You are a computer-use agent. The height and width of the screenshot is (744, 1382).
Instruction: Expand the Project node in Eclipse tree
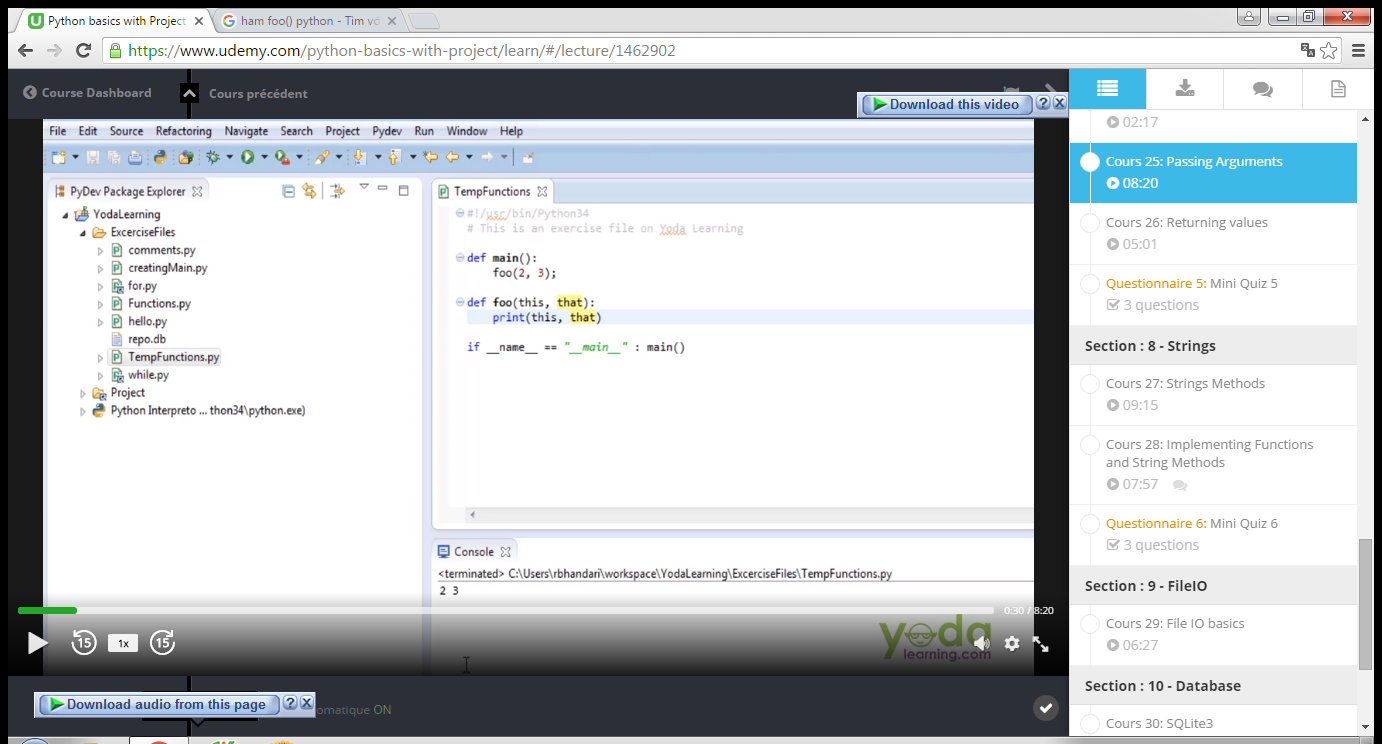click(x=83, y=393)
